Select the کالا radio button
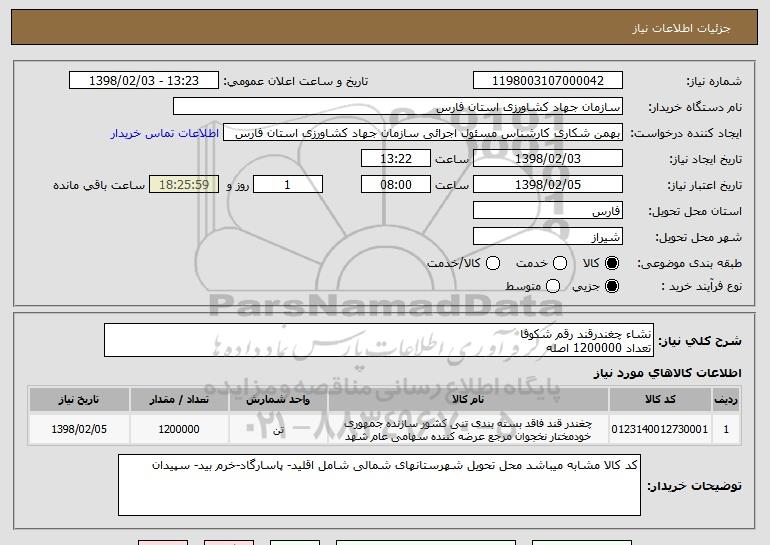The width and height of the screenshot is (770, 545). [x=612, y=263]
